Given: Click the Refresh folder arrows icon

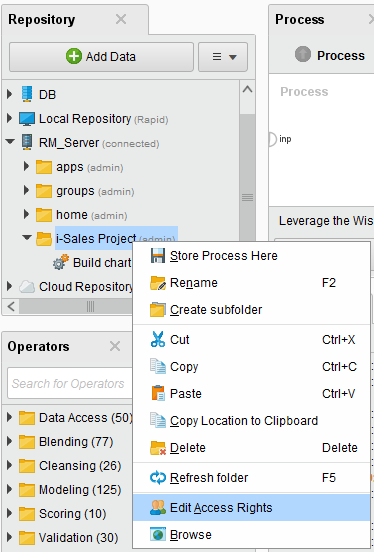Looking at the screenshot, I should point(158,478).
